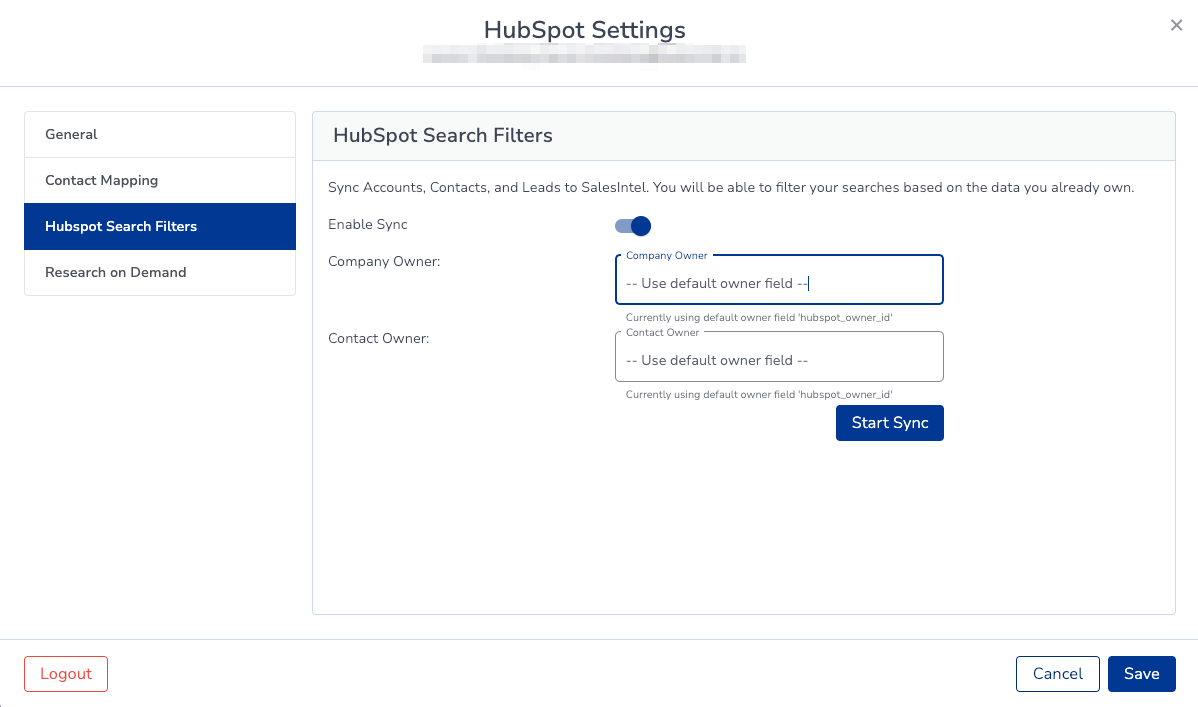Screen dimensions: 1198x707
Task: Click the HubSpot Search Filters heading
Action: (442, 135)
